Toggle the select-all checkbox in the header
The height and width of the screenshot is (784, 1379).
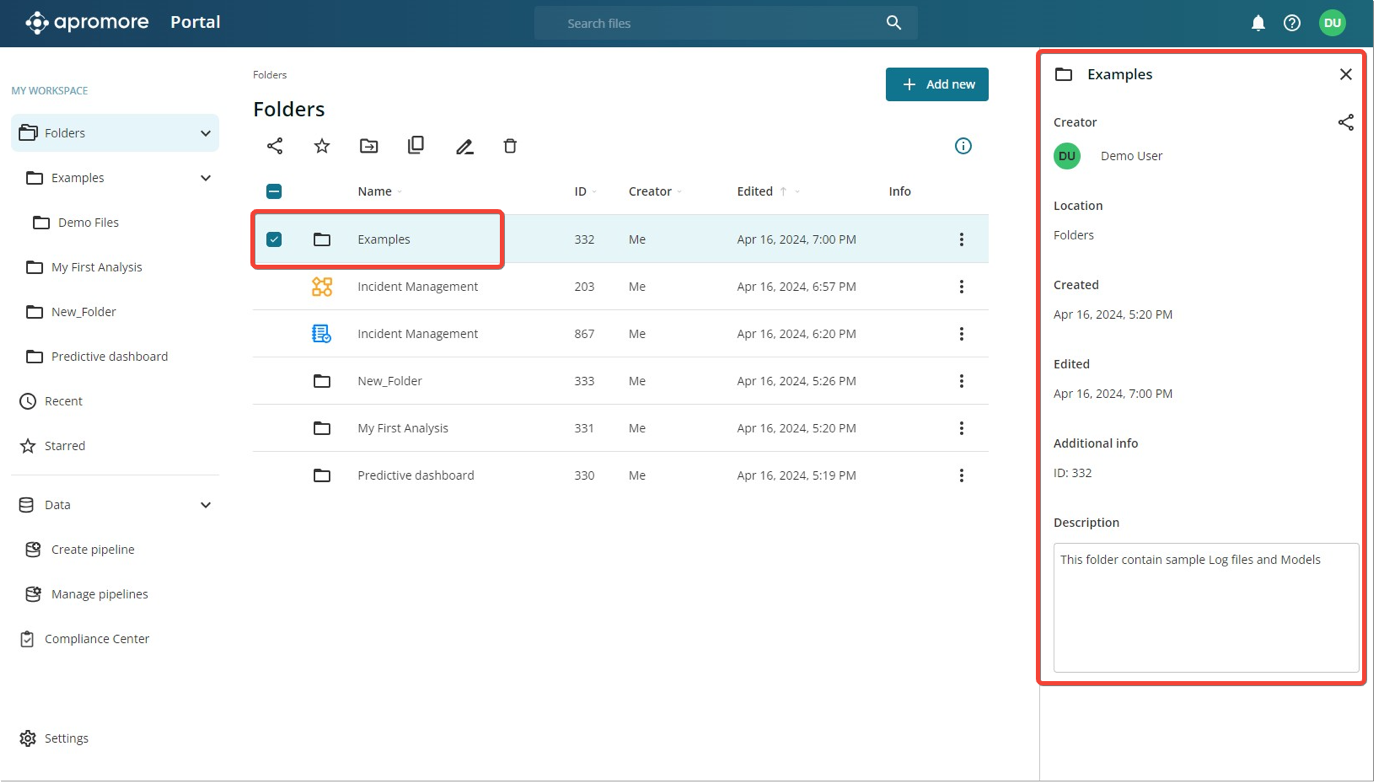(x=274, y=191)
